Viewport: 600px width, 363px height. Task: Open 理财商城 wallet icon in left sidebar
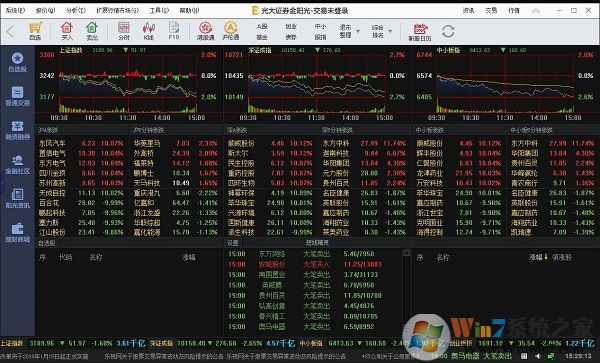coord(17,232)
